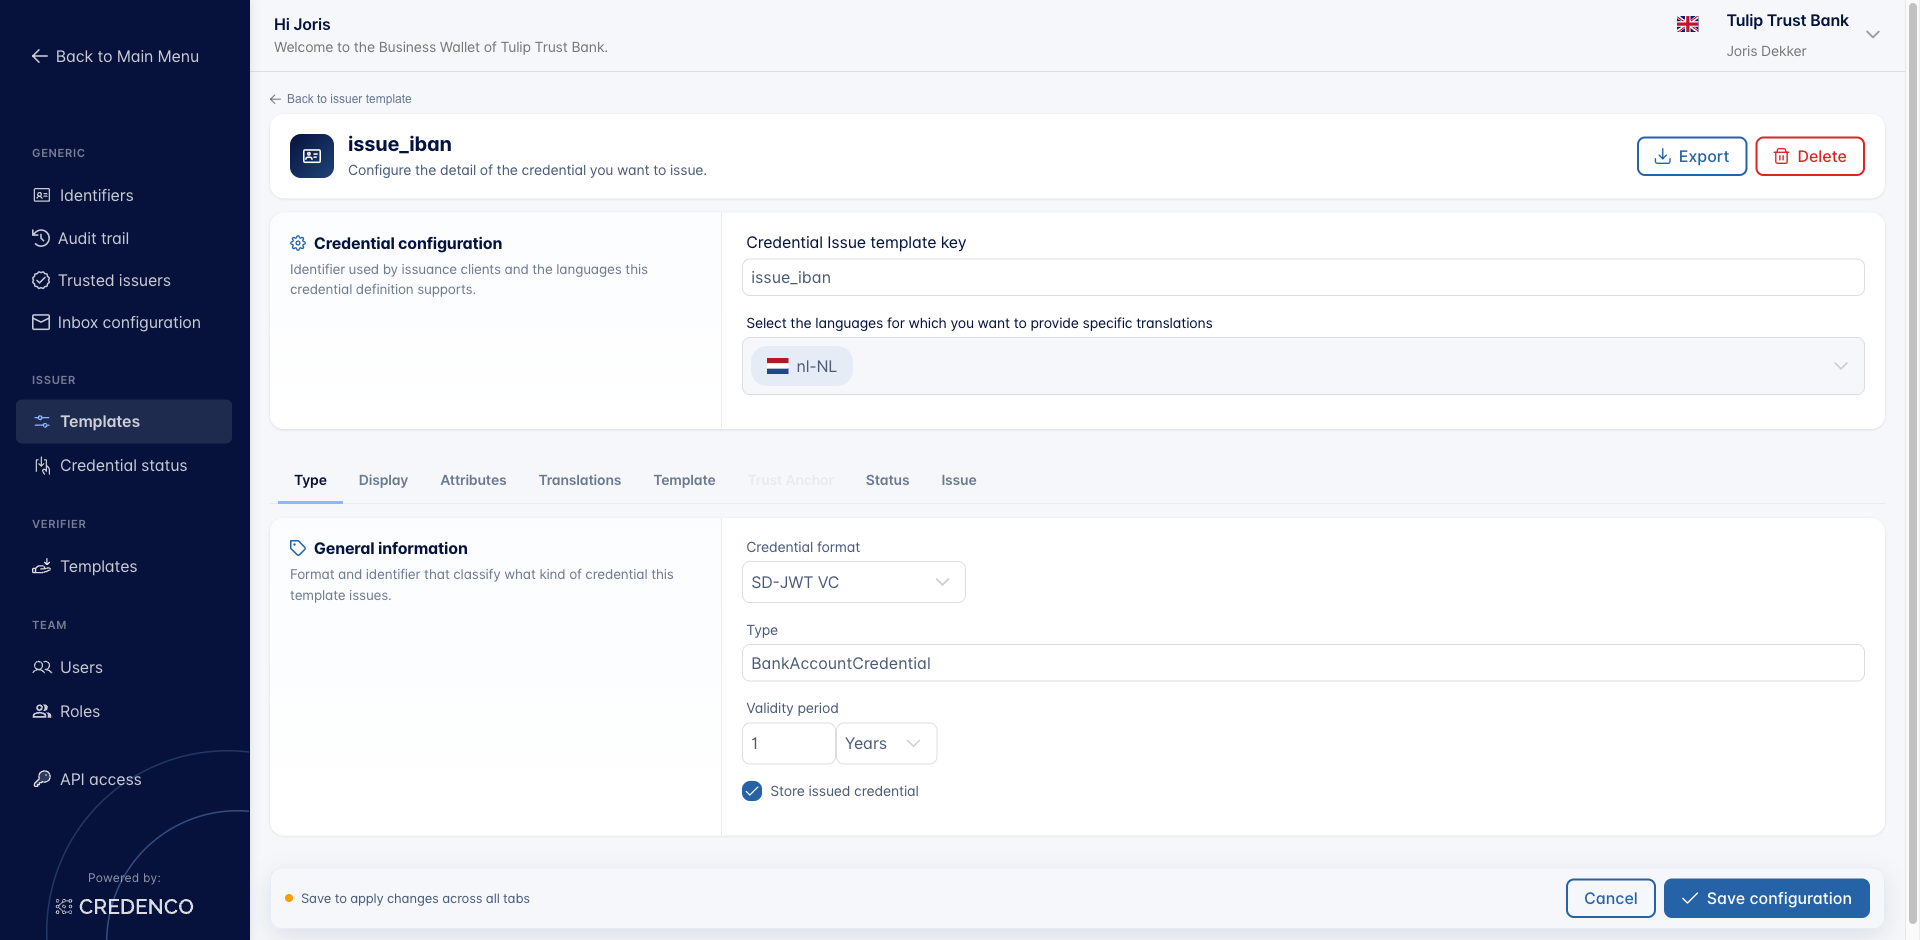Click the Issuer Templates sliders icon
This screenshot has height=940, width=1920.
coord(42,422)
